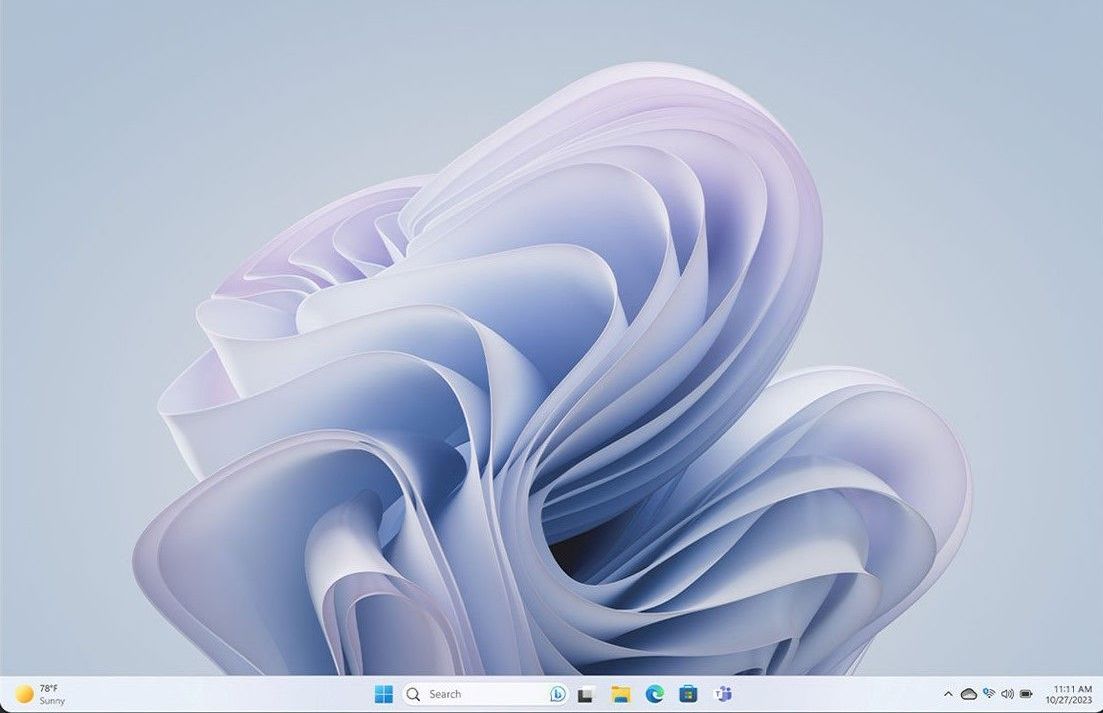
Task: Launch File Explorer from the taskbar
Action: coord(620,695)
